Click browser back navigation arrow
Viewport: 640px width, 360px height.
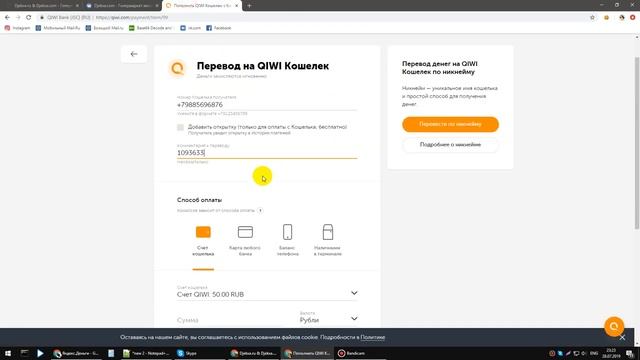point(7,18)
